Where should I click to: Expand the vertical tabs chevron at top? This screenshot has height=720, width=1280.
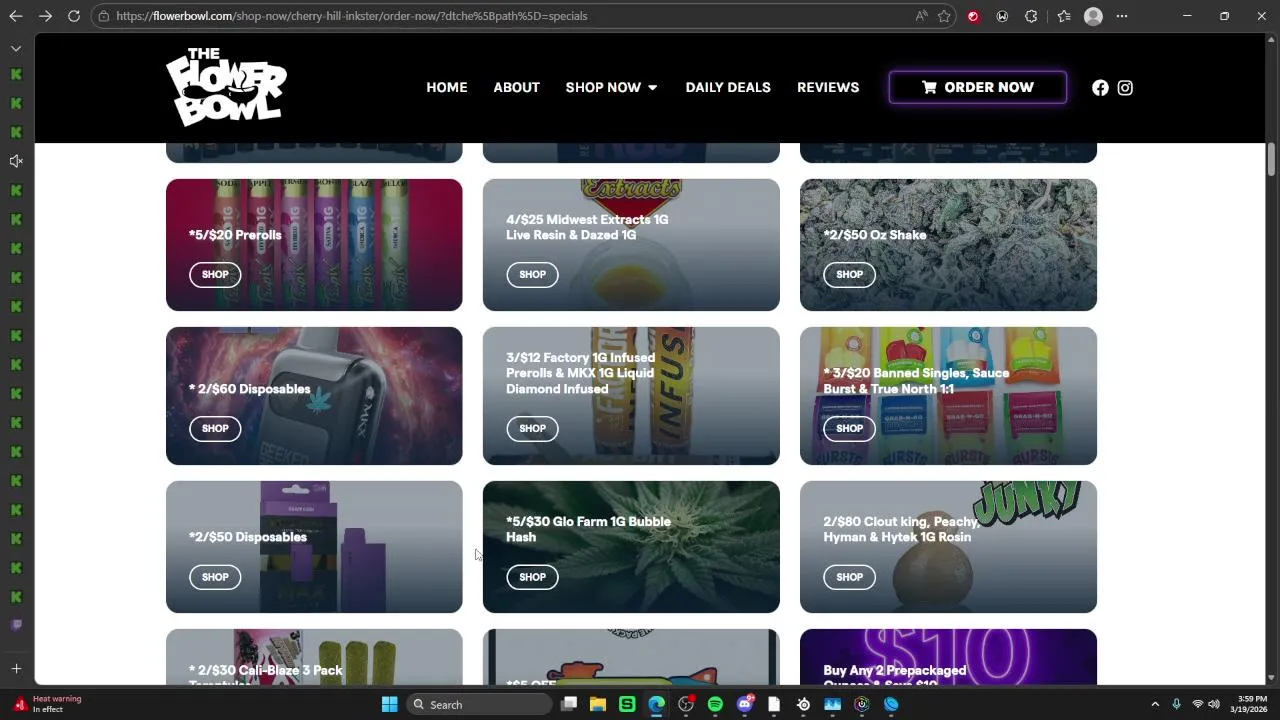[16, 48]
